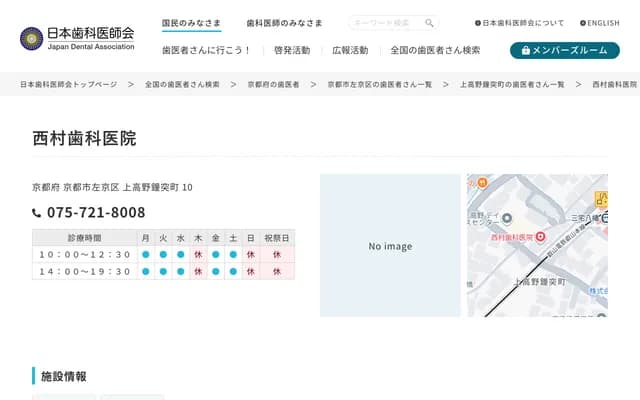Open 日本歯科医師会について link

(x=519, y=23)
